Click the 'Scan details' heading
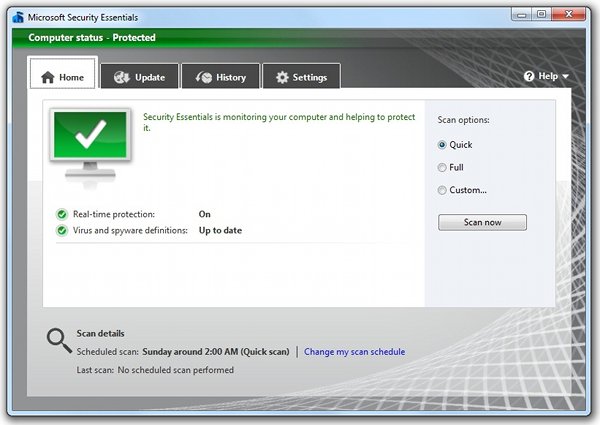600x425 pixels. pyautogui.click(x=100, y=334)
